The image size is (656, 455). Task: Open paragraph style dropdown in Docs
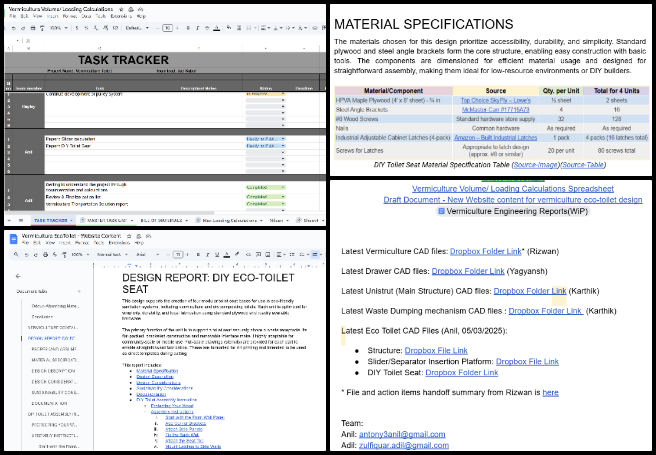coord(112,255)
